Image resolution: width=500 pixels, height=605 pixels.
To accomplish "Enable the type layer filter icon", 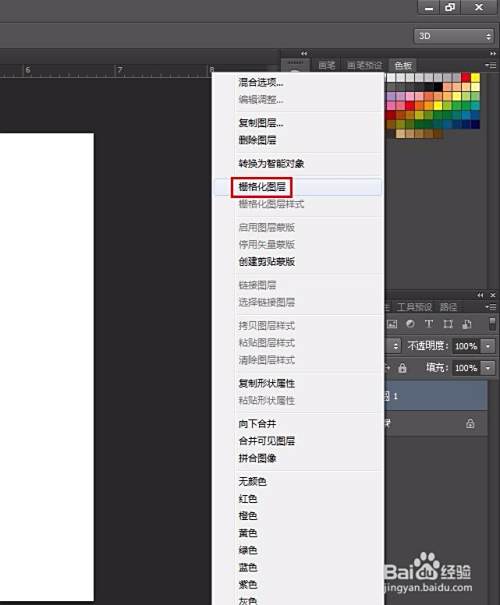I will tap(429, 324).
